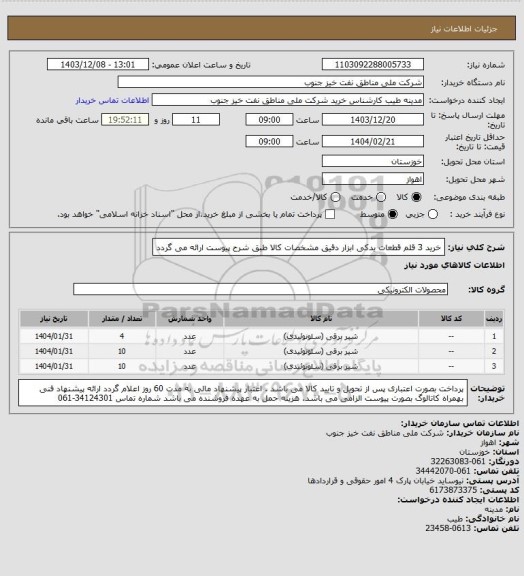Select the خدمت radio button

381,197
